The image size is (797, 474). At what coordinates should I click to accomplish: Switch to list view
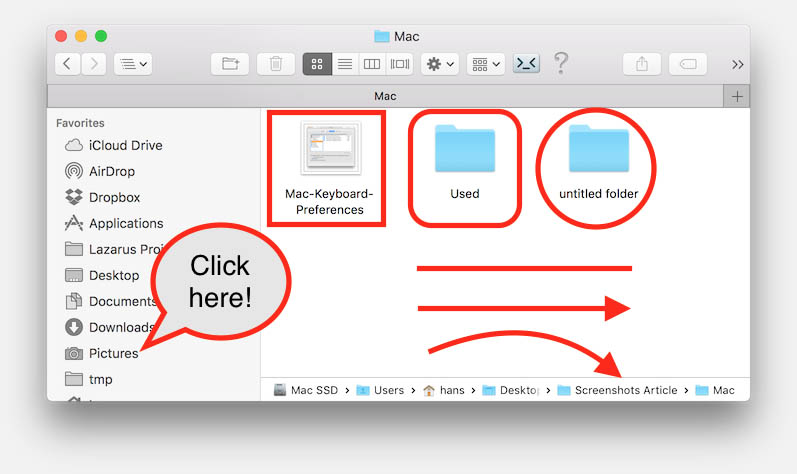point(345,64)
